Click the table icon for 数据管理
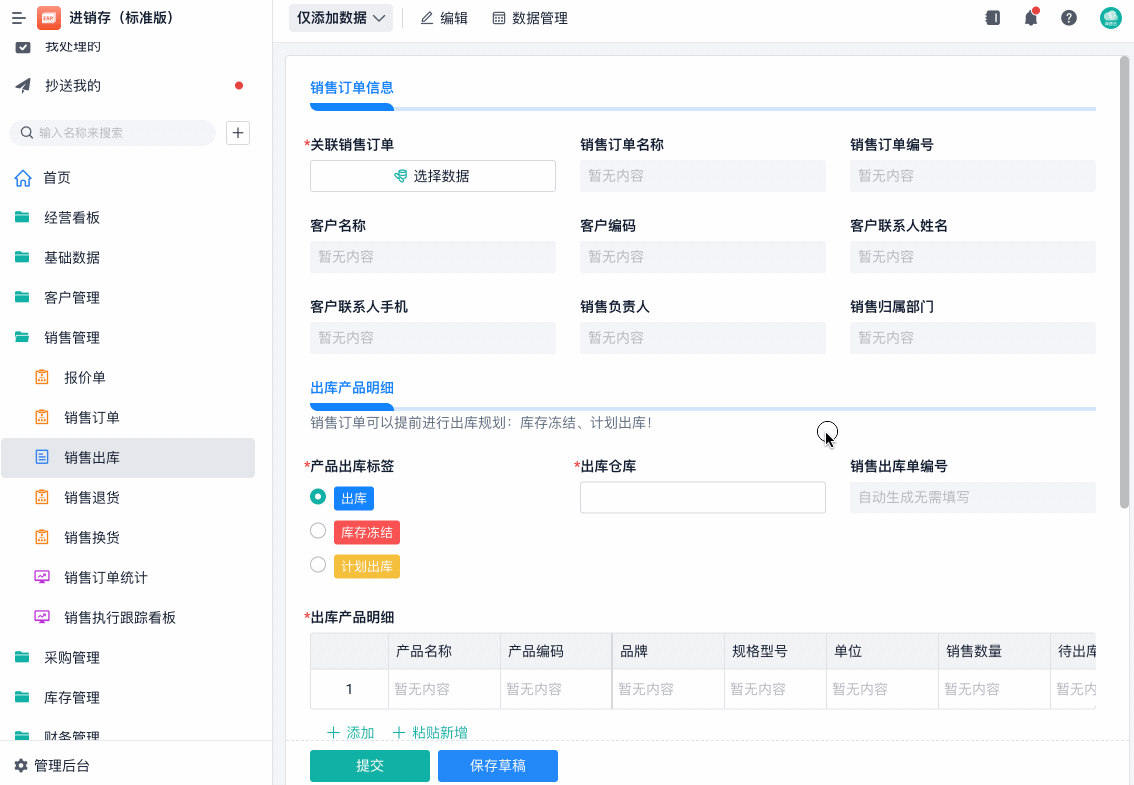Screen dimensions: 1134x785 (499, 18)
